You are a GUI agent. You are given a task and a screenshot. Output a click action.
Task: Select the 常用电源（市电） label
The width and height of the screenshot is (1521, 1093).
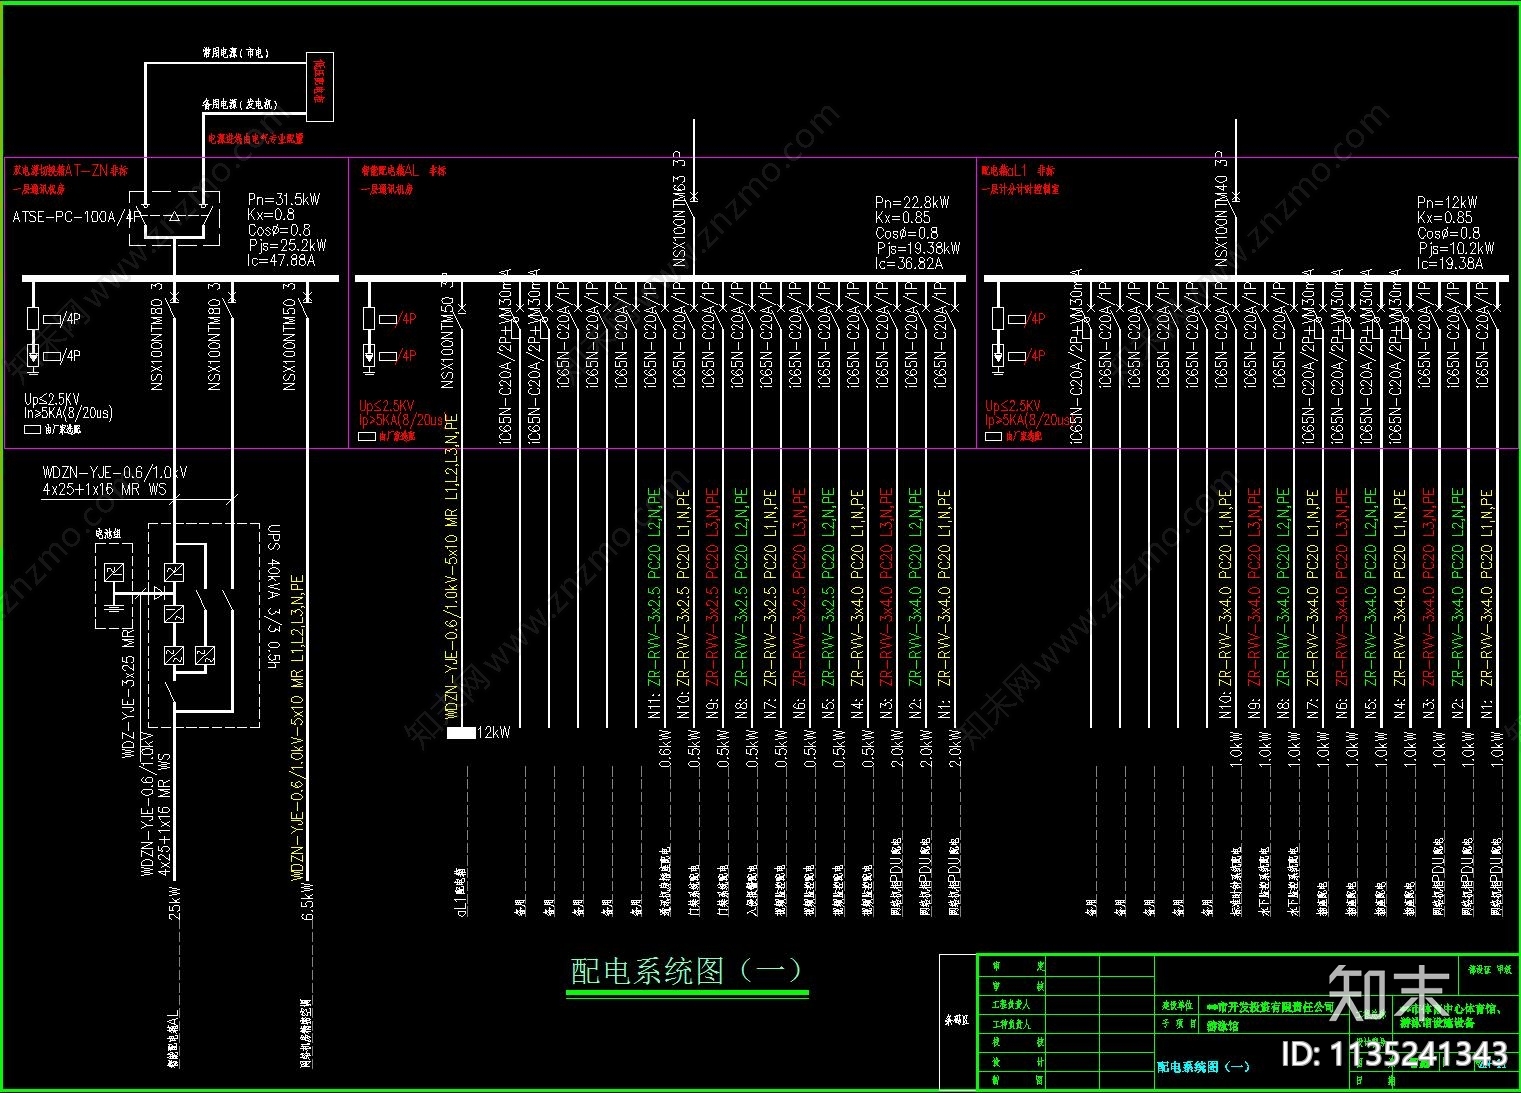click(236, 53)
